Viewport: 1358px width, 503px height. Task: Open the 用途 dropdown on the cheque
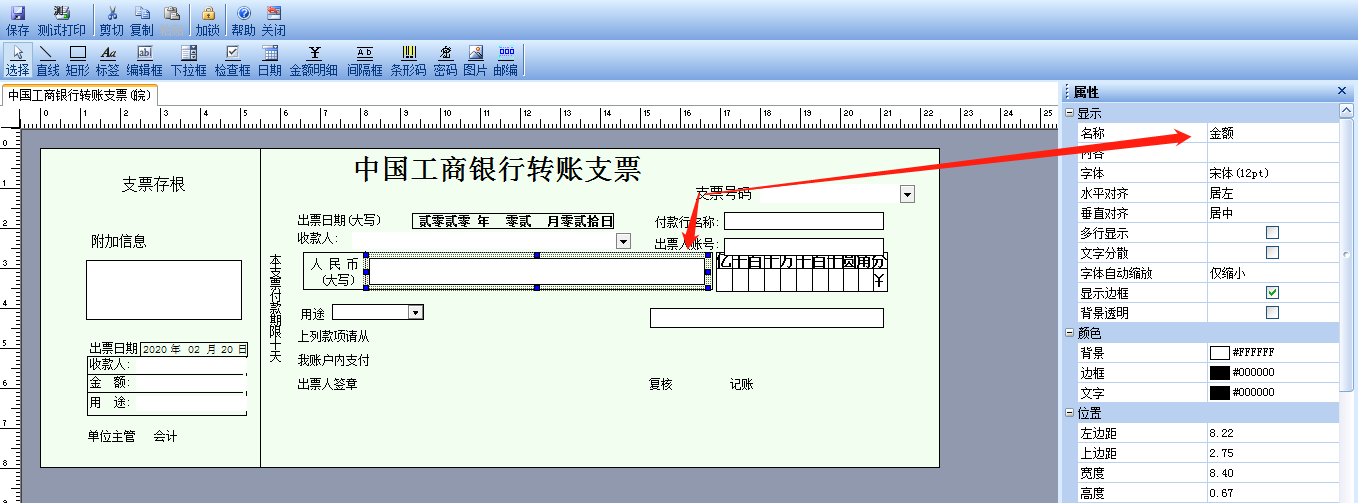coord(416,313)
